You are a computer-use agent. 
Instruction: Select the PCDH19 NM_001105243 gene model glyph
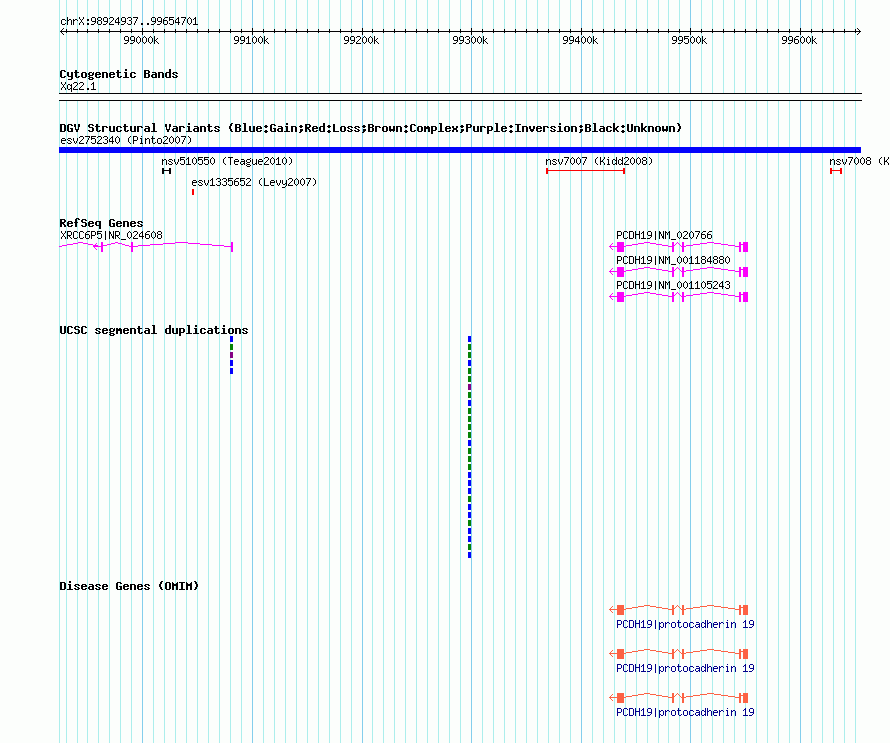tap(678, 297)
